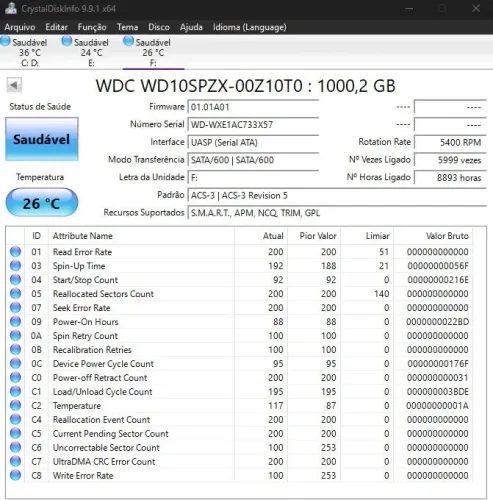Click the status icon of Write Error Rate
This screenshot has width=493, height=500.
(x=15, y=476)
